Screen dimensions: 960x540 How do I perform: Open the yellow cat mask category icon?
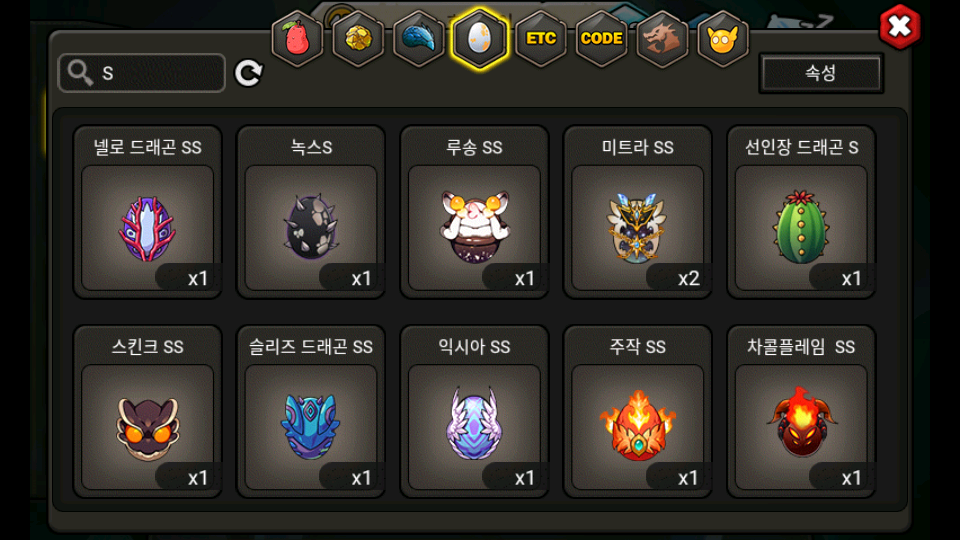[x=723, y=39]
